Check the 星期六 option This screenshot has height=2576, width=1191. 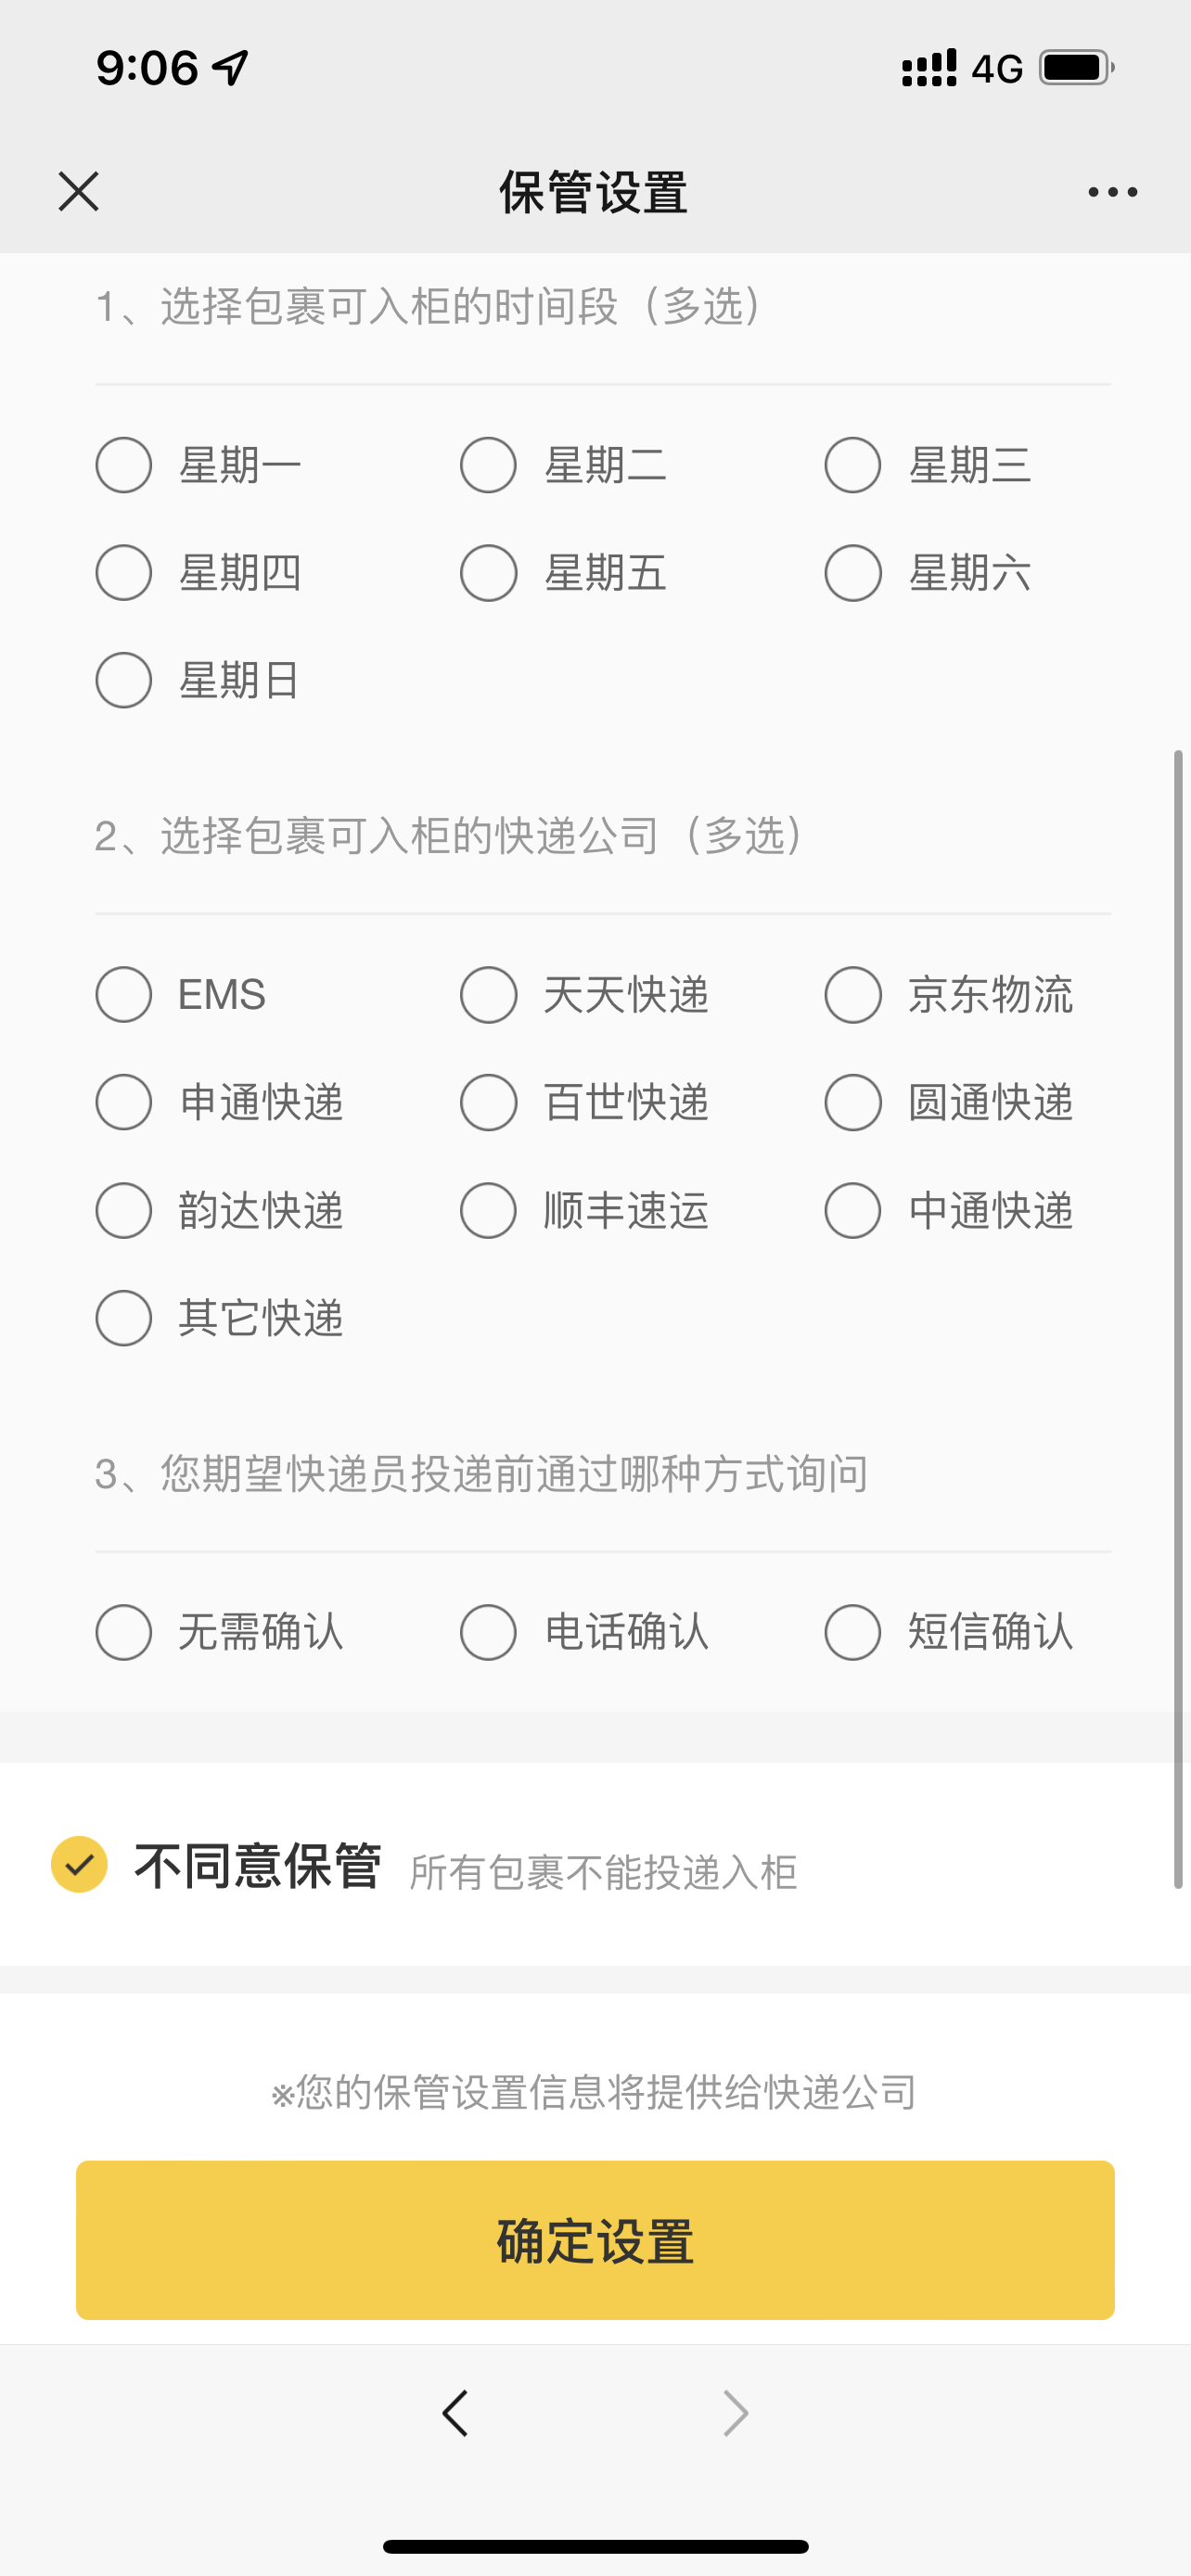pos(853,573)
